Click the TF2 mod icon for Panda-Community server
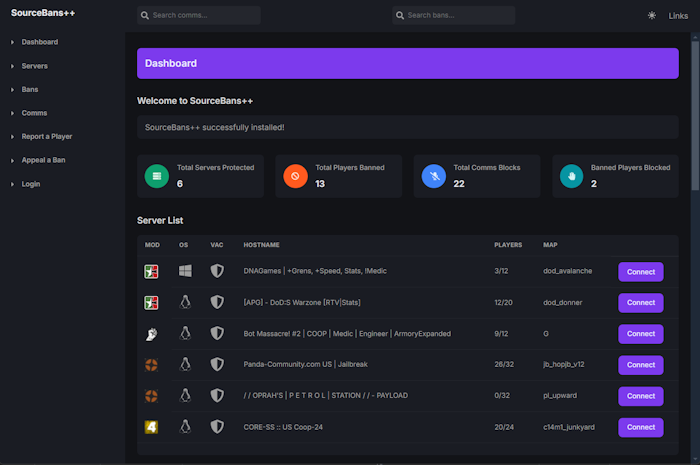This screenshot has width=700, height=465. click(x=151, y=365)
